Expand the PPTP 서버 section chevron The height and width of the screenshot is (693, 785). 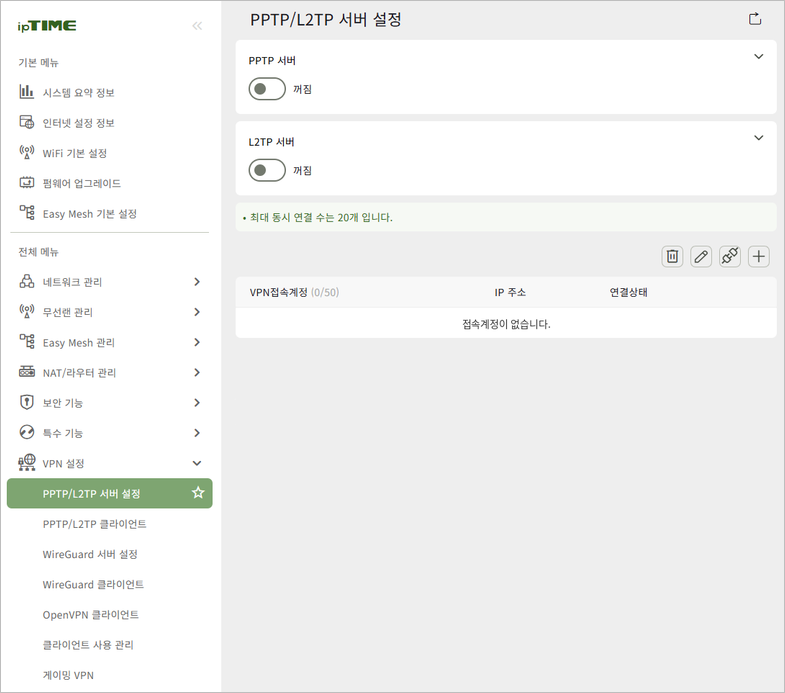[758, 57]
